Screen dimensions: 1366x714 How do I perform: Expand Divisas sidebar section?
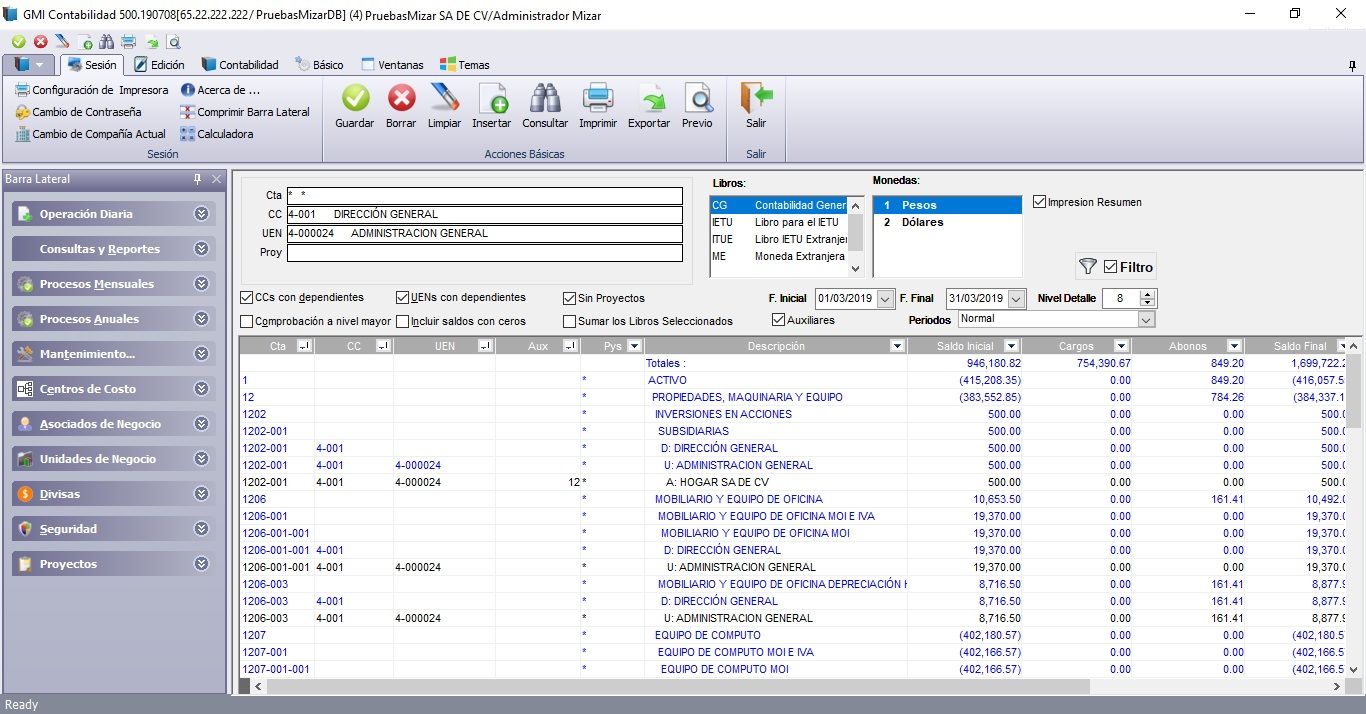(201, 494)
